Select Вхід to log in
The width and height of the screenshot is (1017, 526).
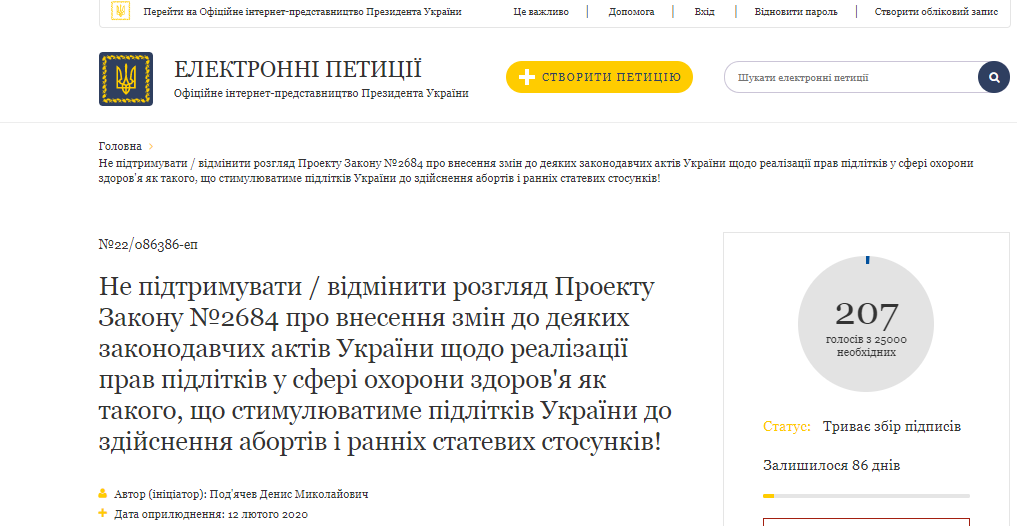click(704, 12)
